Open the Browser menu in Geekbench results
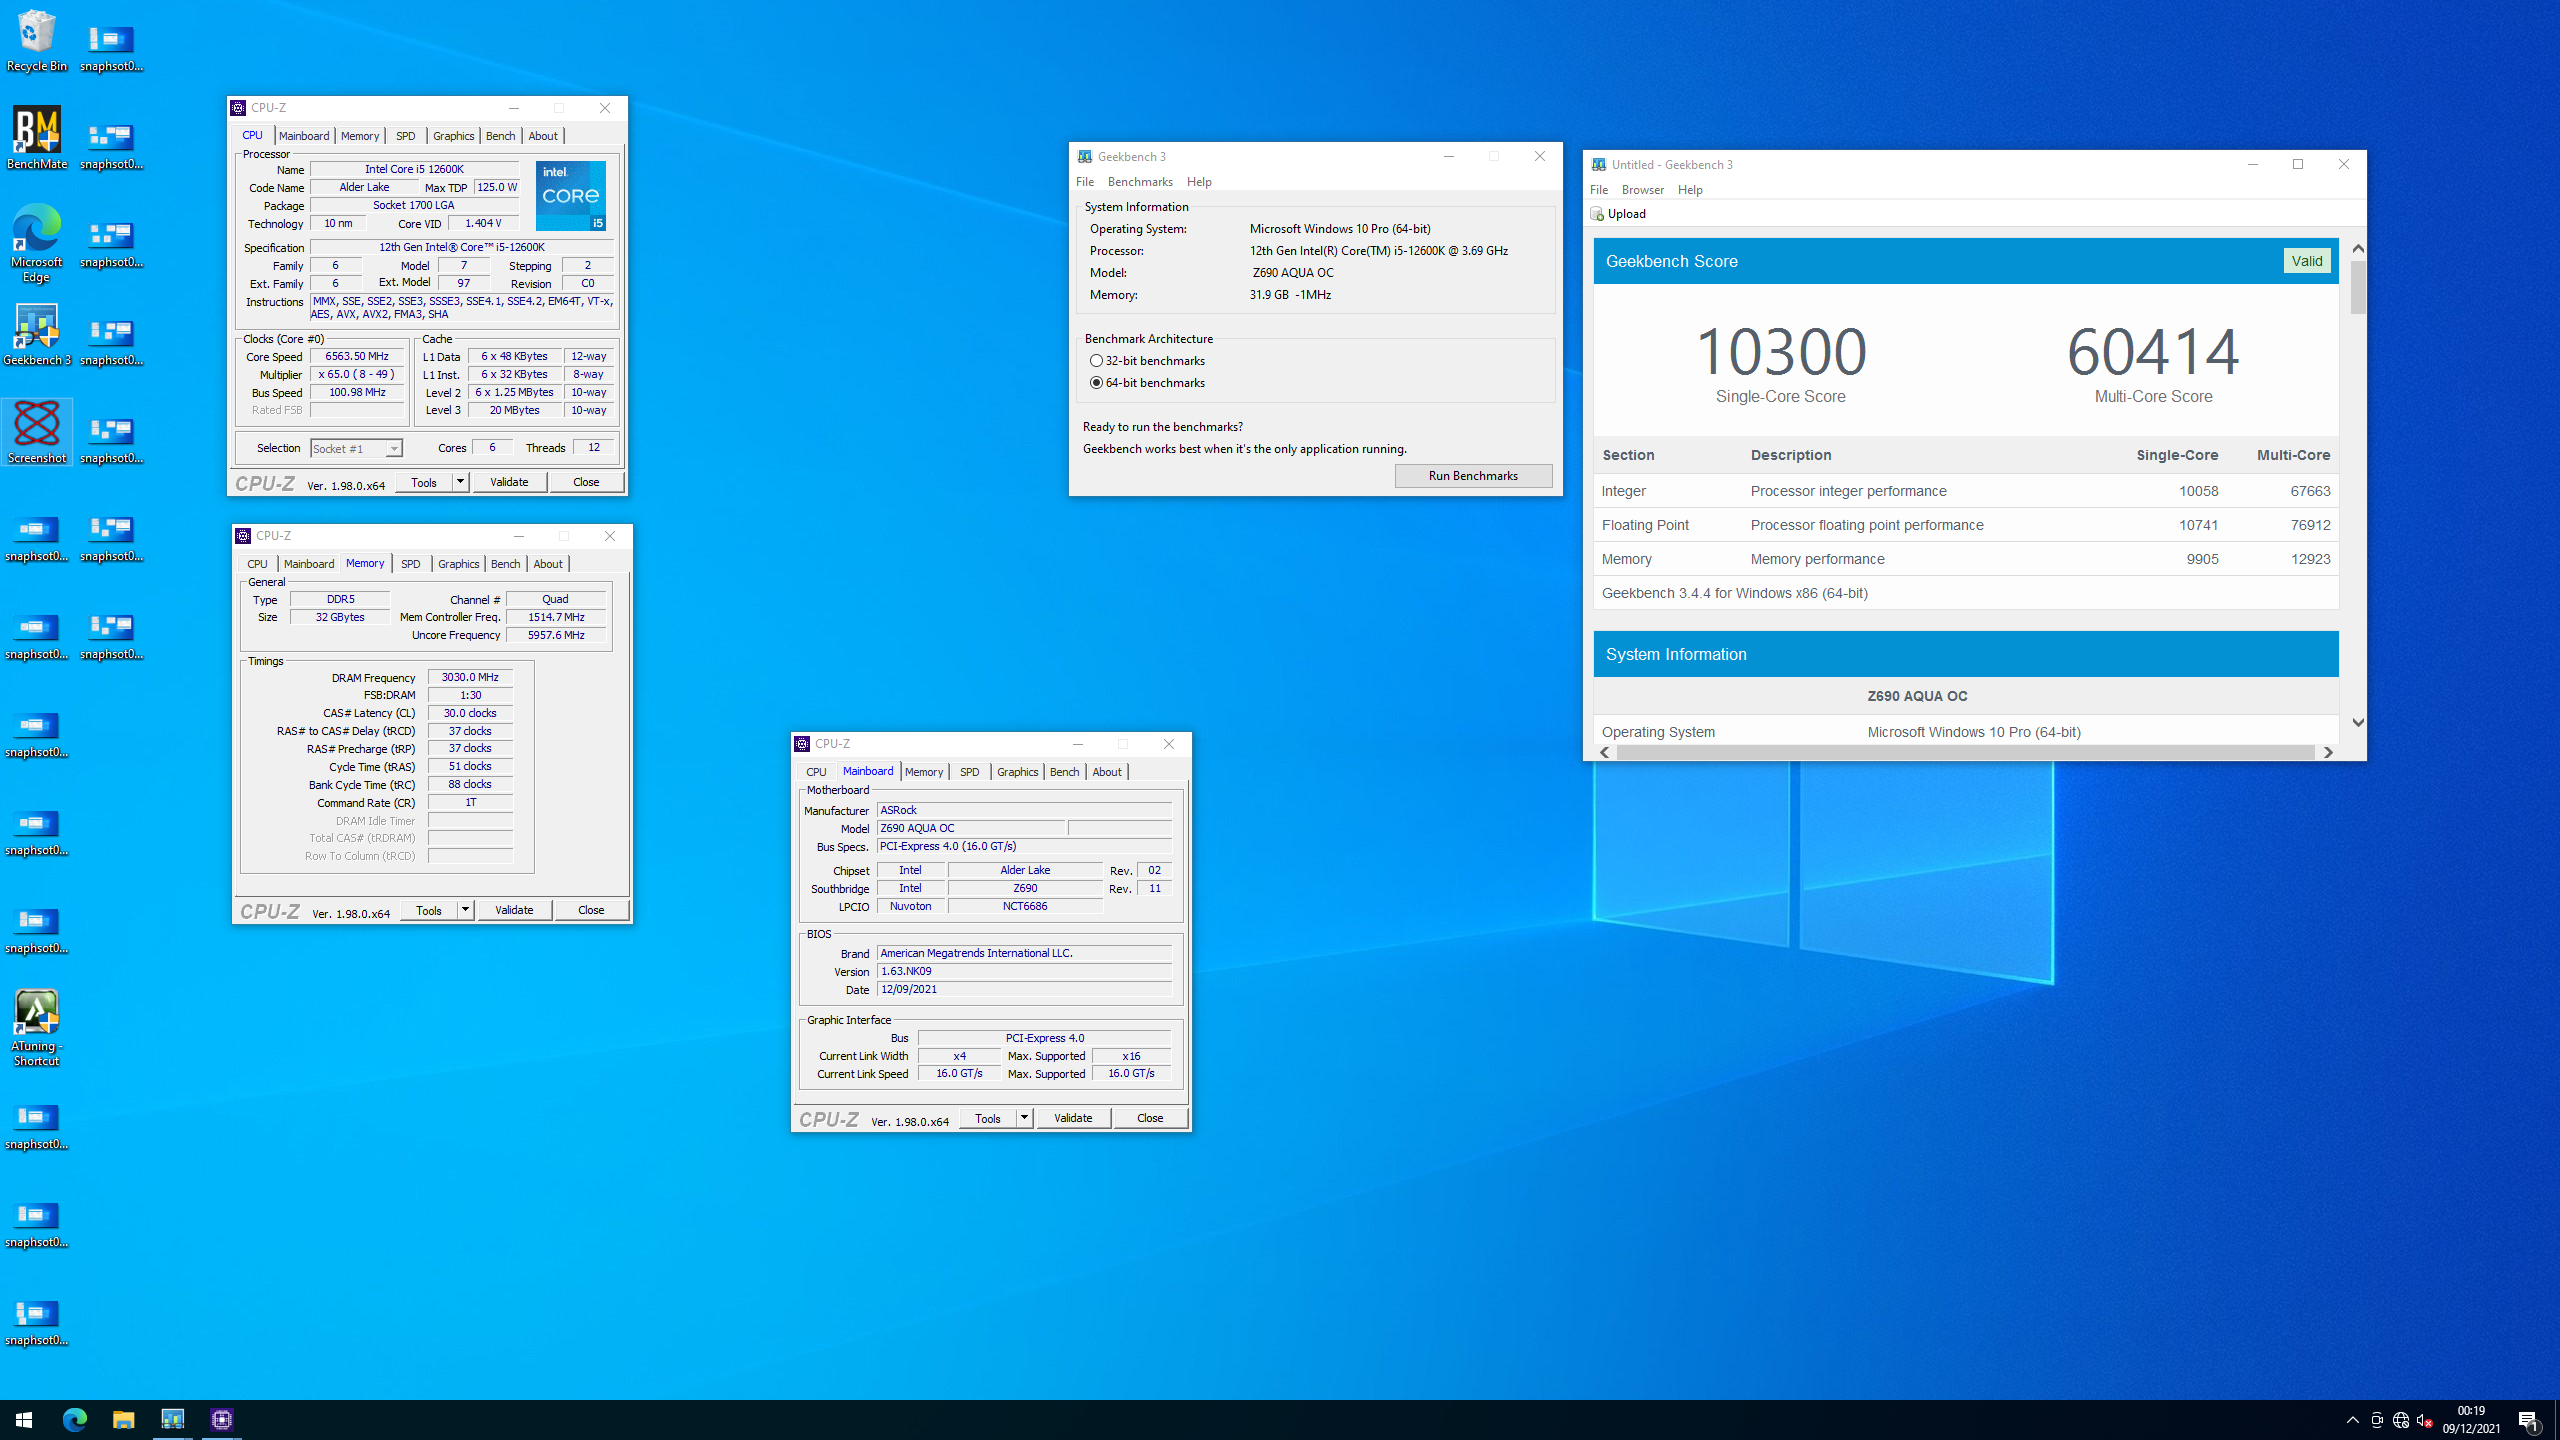This screenshot has height=1440, width=2560. [1643, 190]
